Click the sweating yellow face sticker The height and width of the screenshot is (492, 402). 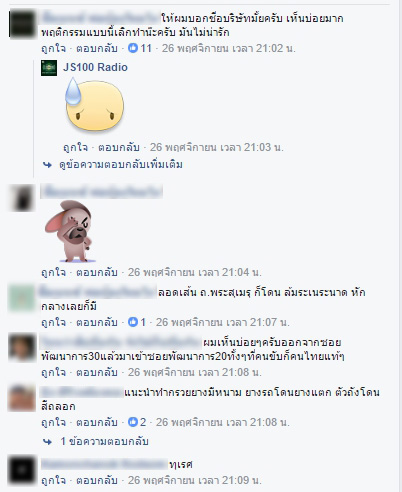coord(94,104)
